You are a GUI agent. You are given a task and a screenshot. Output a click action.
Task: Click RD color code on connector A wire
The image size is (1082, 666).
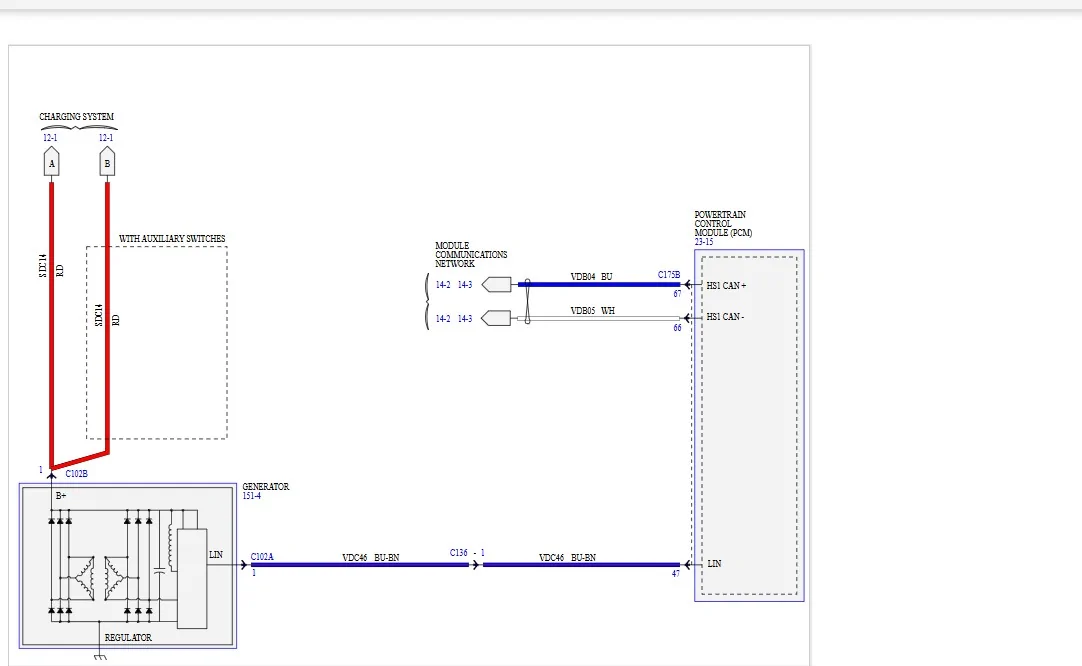(60, 271)
